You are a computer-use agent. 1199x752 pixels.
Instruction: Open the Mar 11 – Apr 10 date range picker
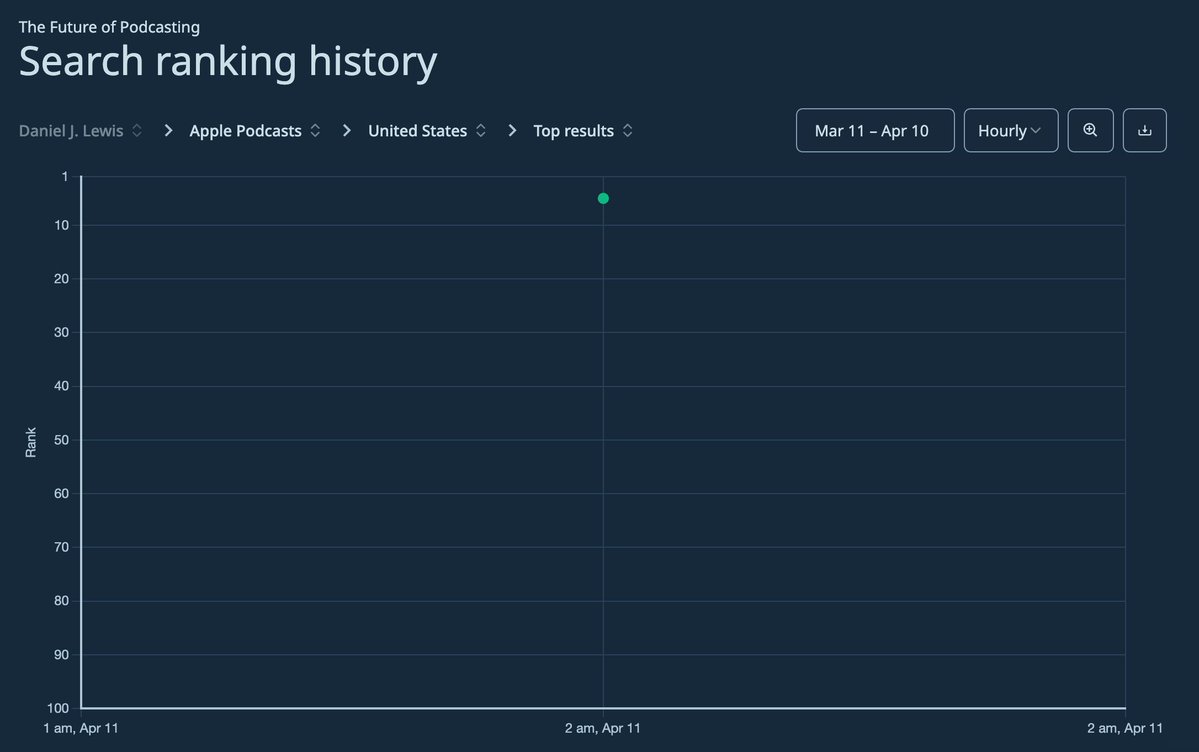[x=875, y=130]
